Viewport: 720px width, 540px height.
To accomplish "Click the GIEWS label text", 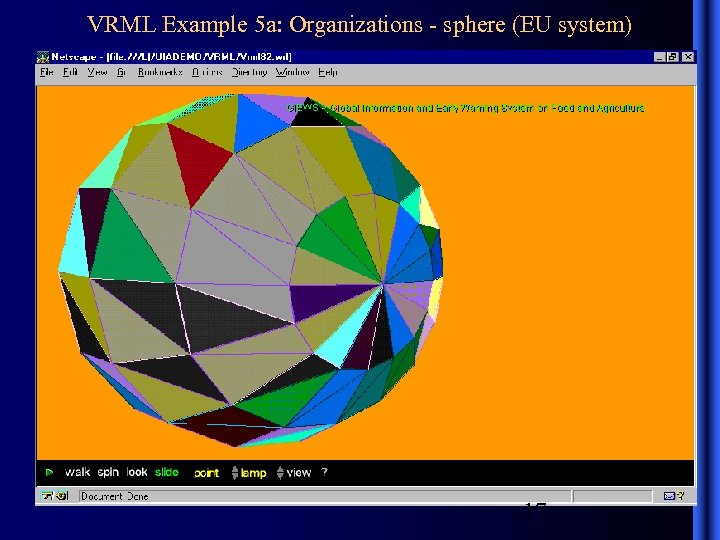I will (465, 108).
